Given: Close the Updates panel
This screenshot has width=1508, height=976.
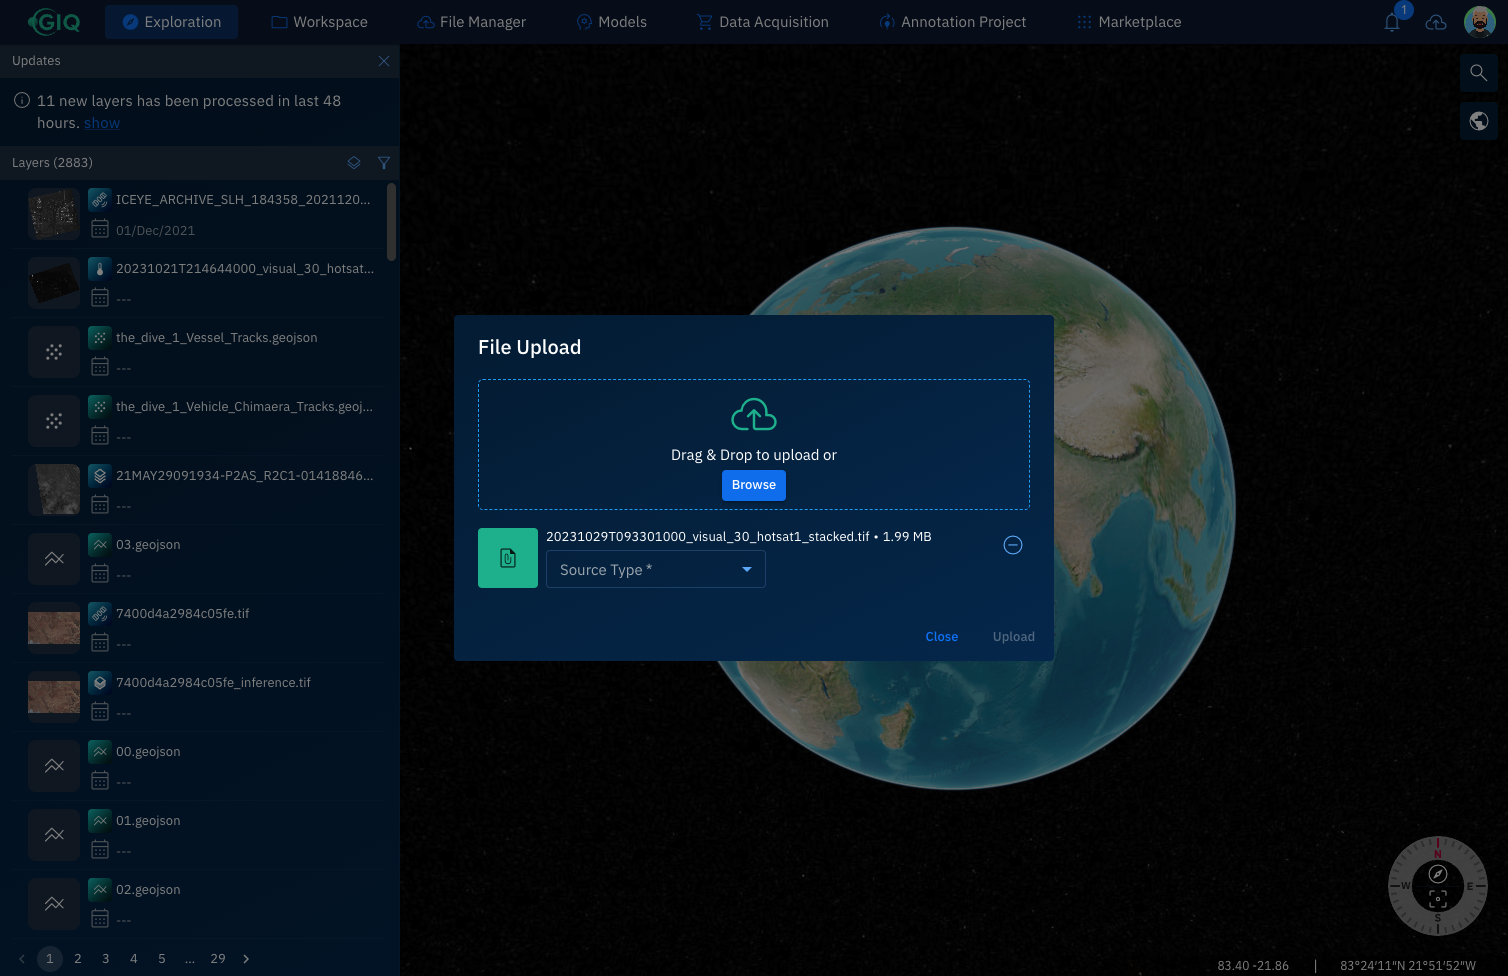Looking at the screenshot, I should (384, 61).
